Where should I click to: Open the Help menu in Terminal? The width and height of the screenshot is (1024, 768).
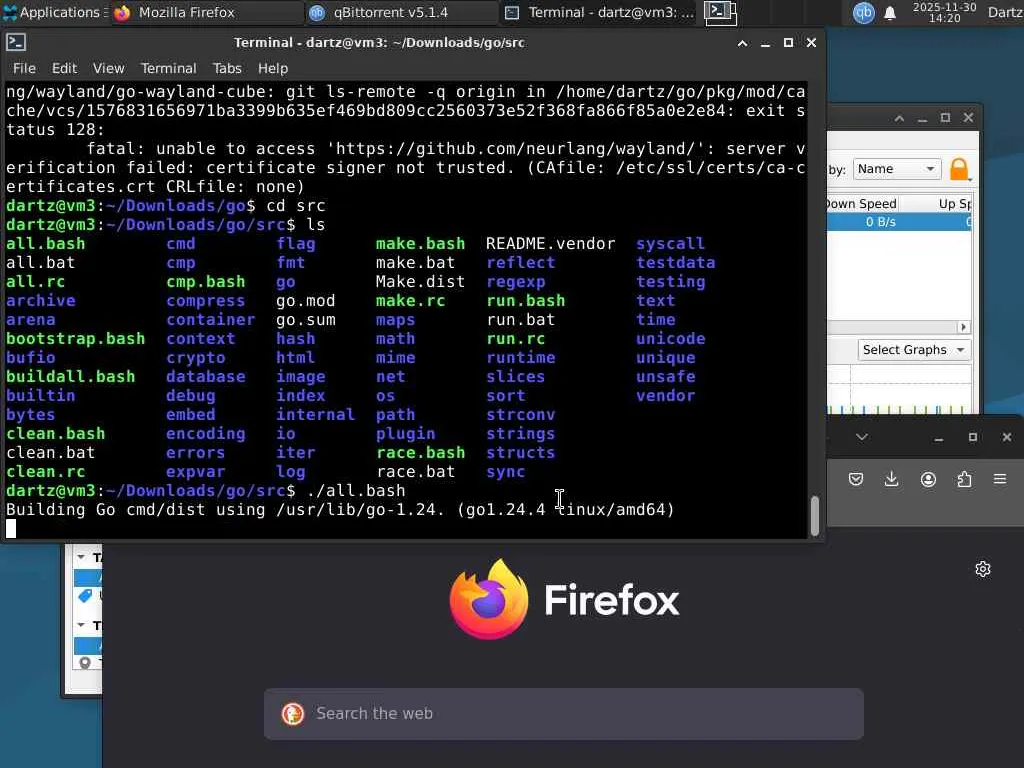click(272, 68)
